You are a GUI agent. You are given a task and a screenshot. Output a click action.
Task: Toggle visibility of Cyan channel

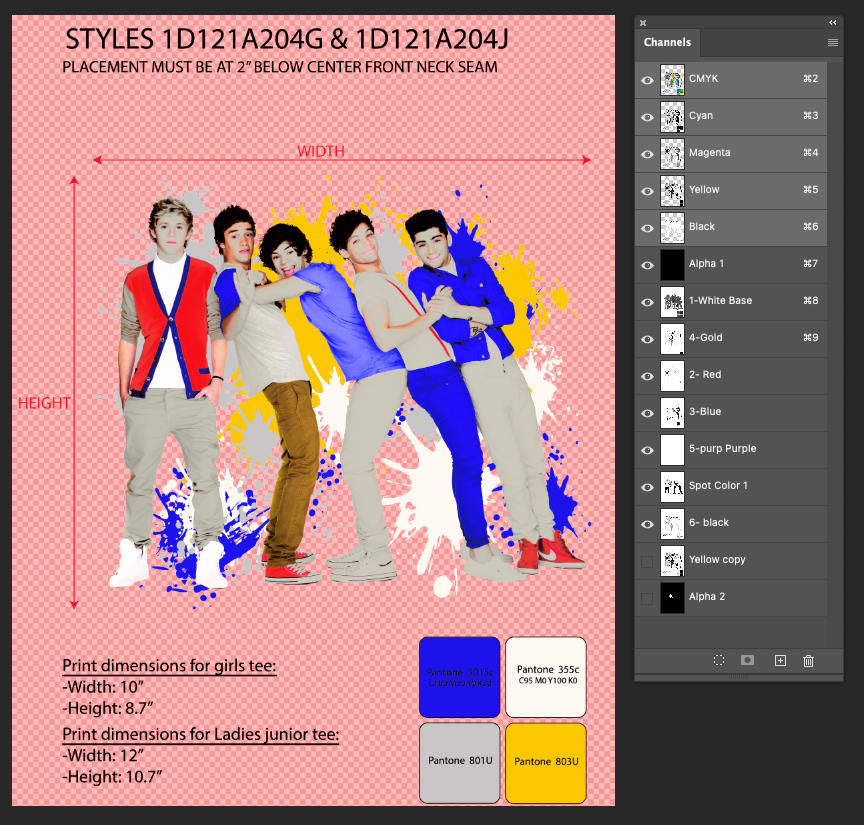pyautogui.click(x=647, y=117)
